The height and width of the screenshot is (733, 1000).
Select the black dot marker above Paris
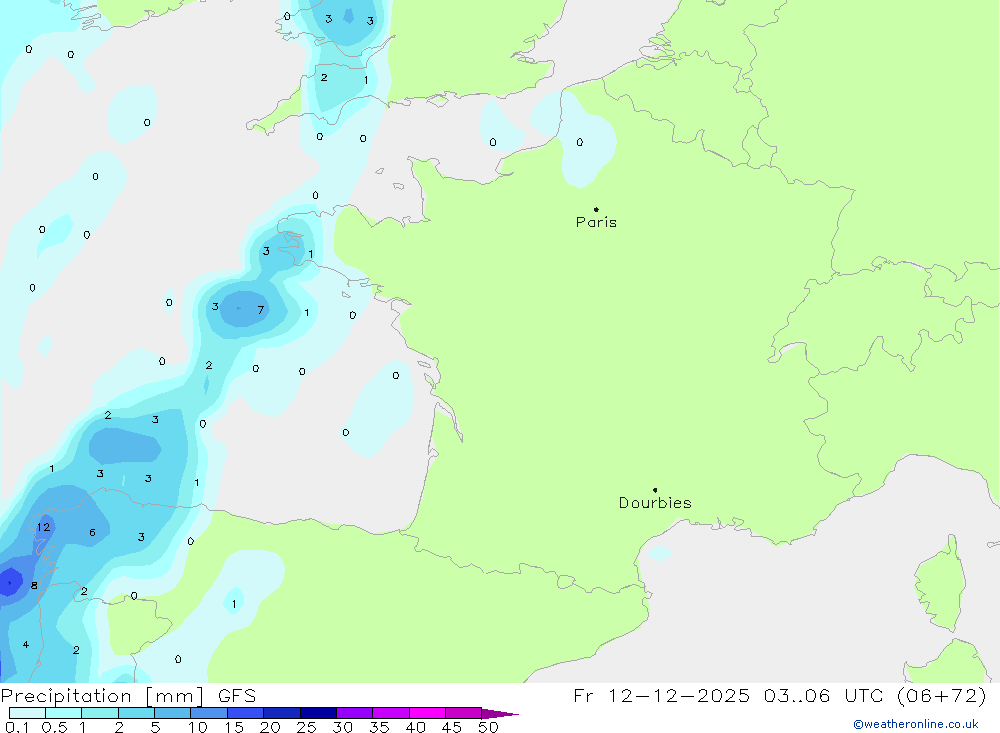point(596,209)
